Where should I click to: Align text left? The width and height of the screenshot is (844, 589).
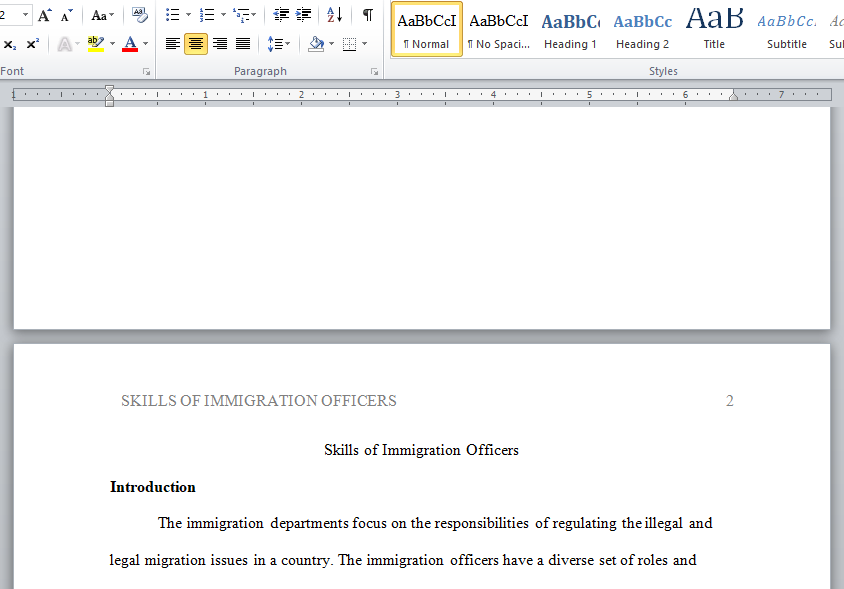173,44
